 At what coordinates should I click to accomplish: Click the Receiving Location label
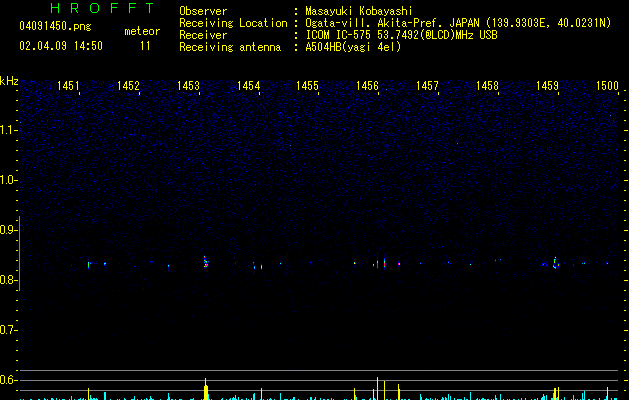[233, 23]
